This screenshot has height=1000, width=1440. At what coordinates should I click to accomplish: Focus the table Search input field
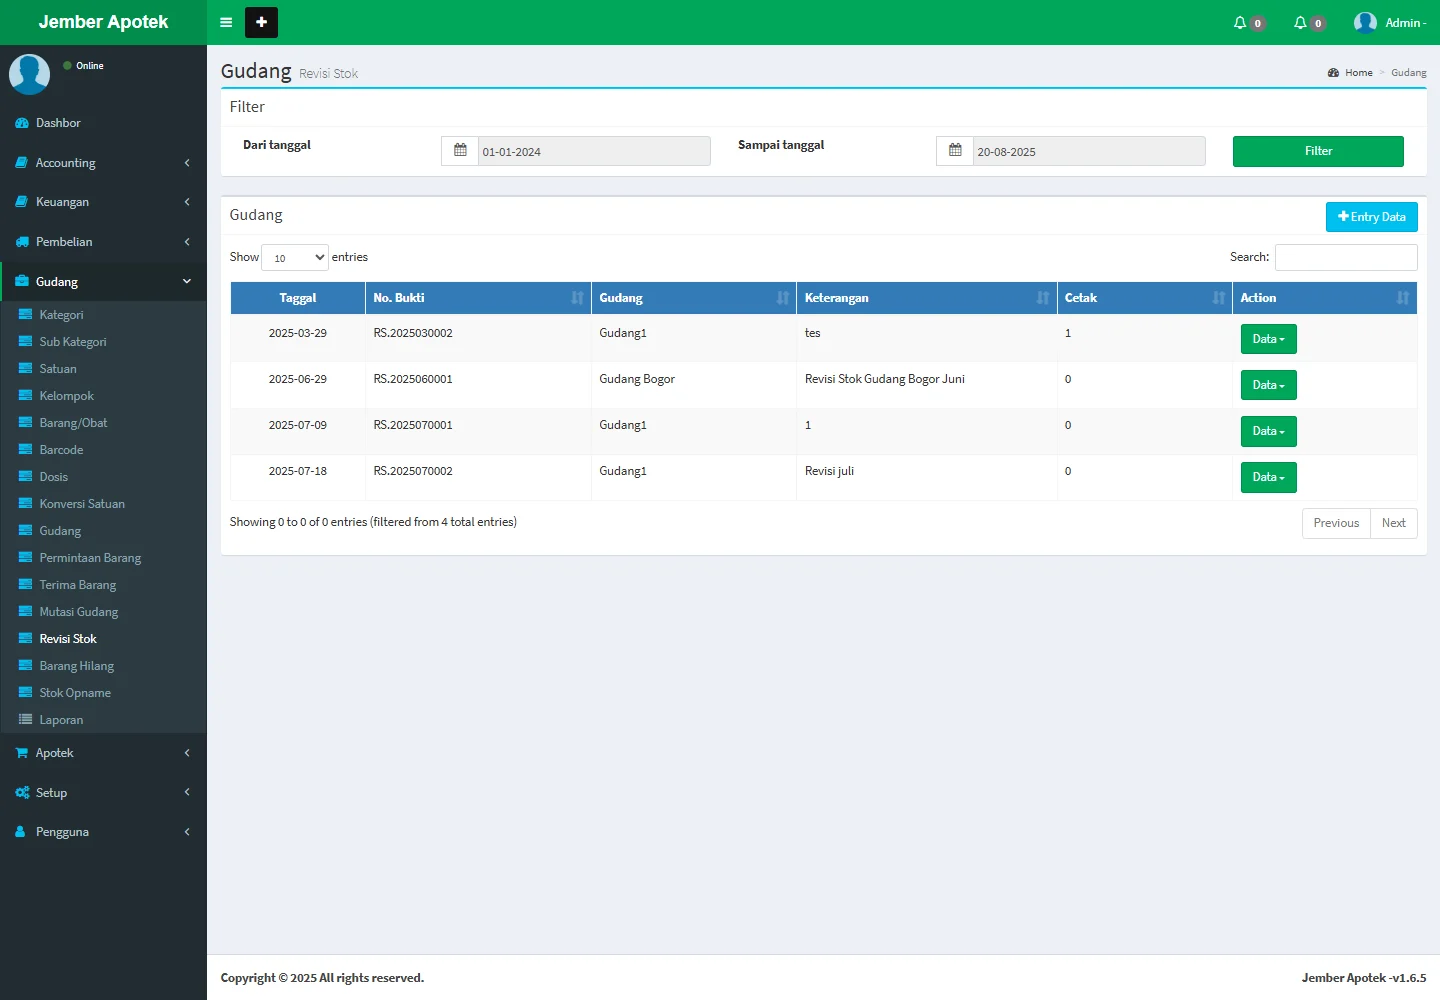click(x=1345, y=257)
